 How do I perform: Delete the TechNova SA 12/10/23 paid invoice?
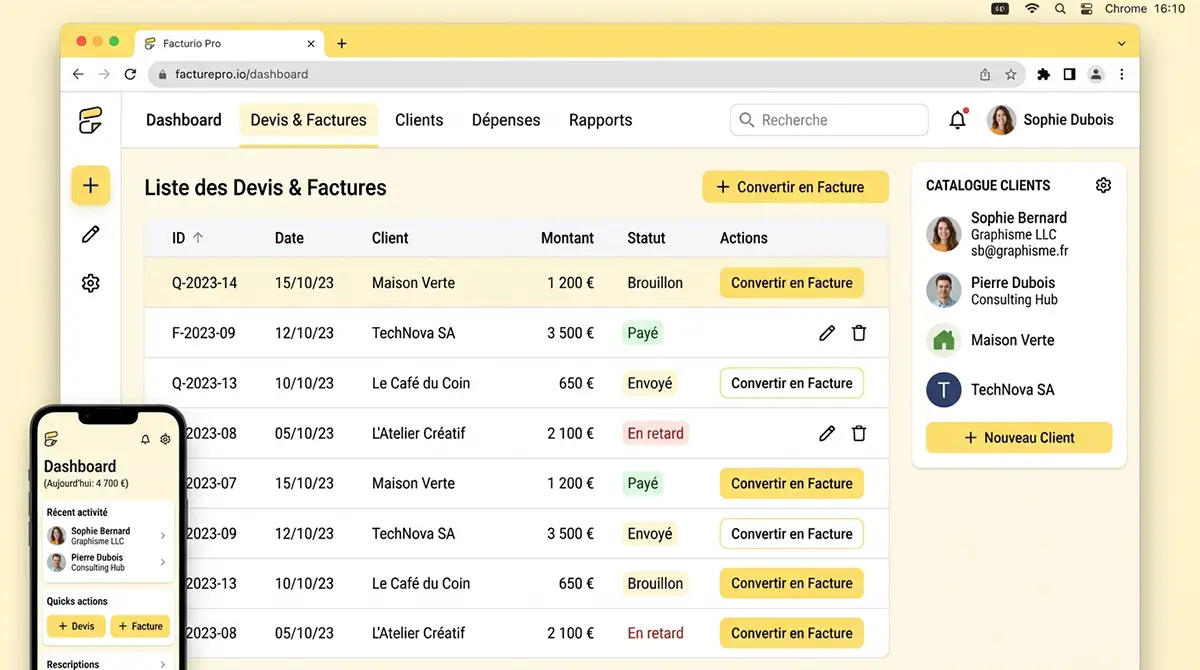tap(859, 333)
